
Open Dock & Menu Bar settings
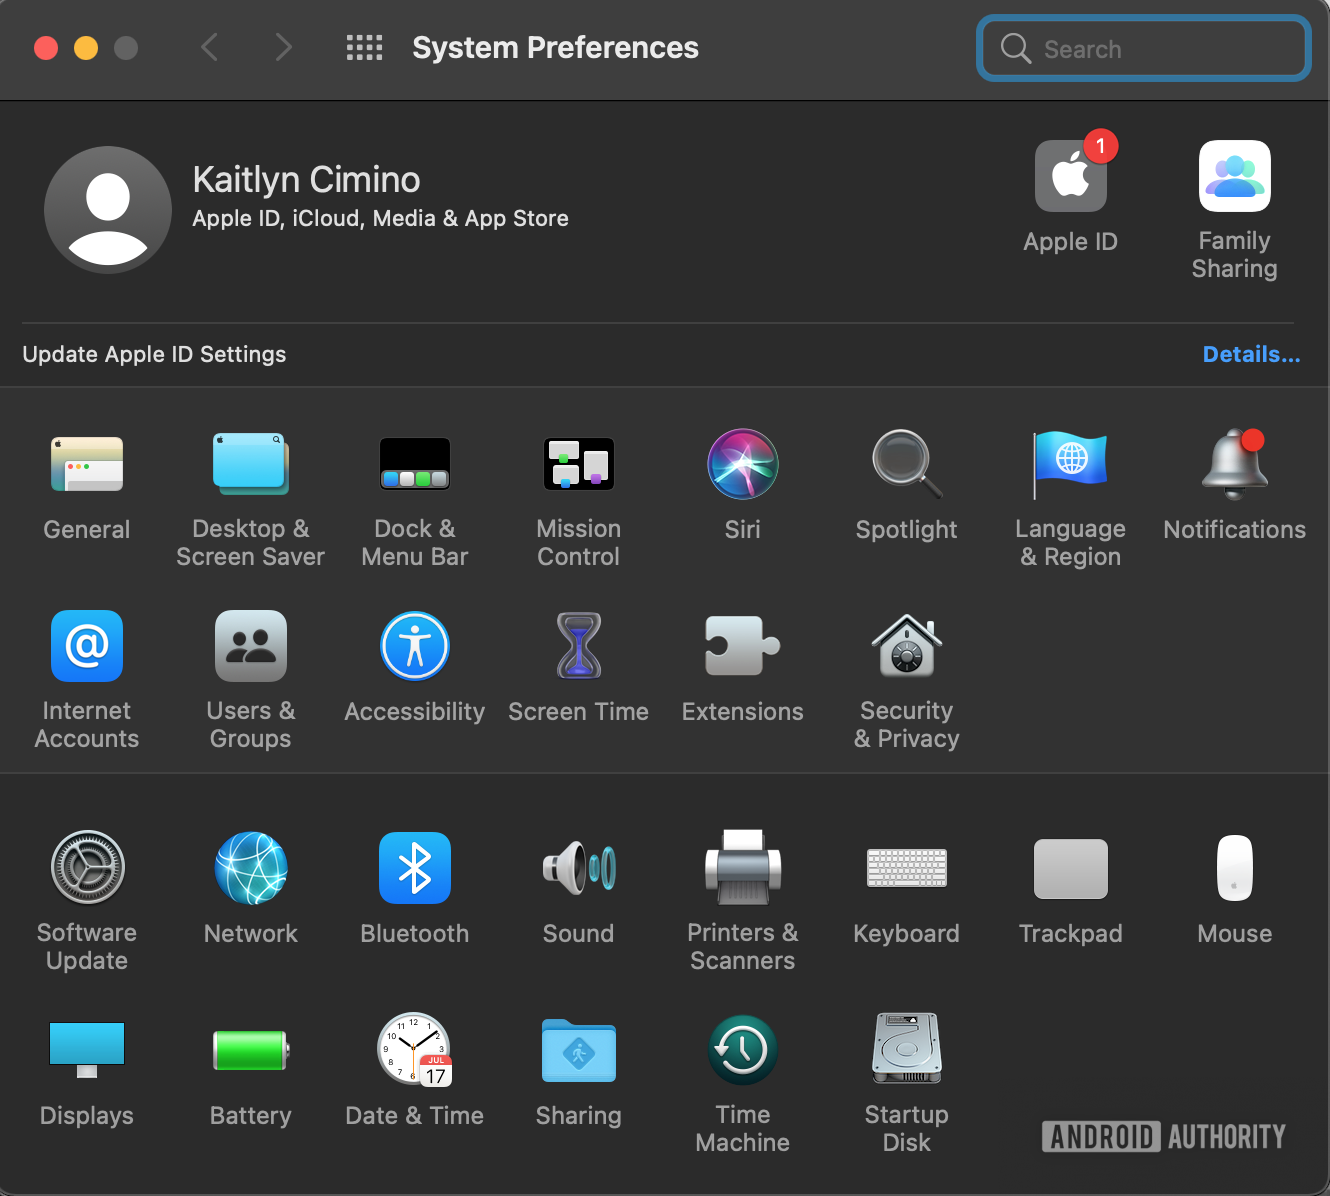click(x=414, y=465)
